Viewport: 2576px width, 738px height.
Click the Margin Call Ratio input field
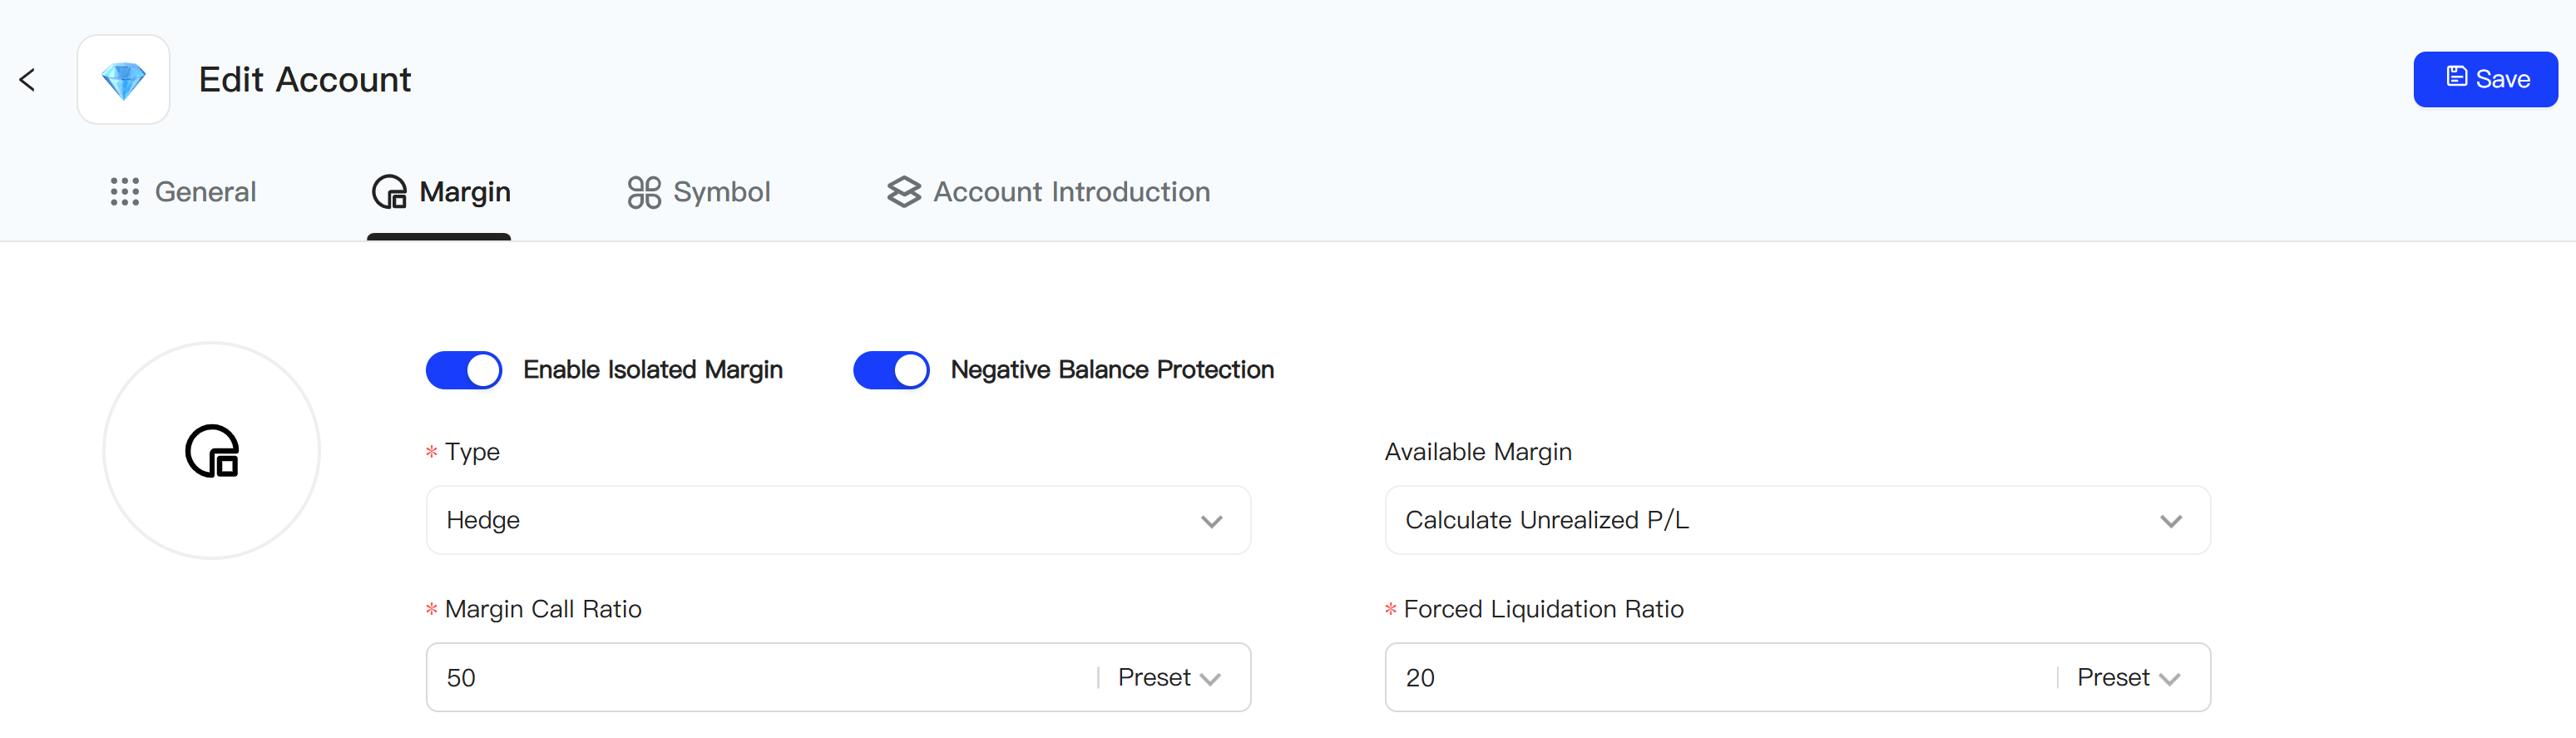(x=762, y=678)
